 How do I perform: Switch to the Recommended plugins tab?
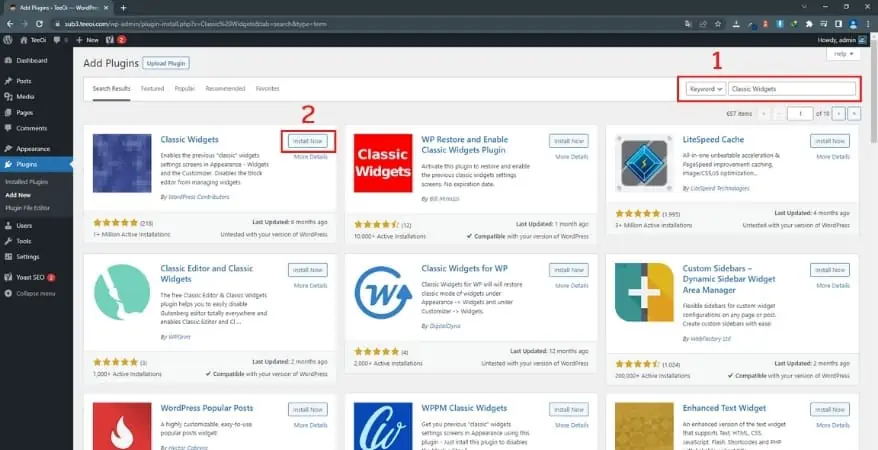pyautogui.click(x=225, y=88)
